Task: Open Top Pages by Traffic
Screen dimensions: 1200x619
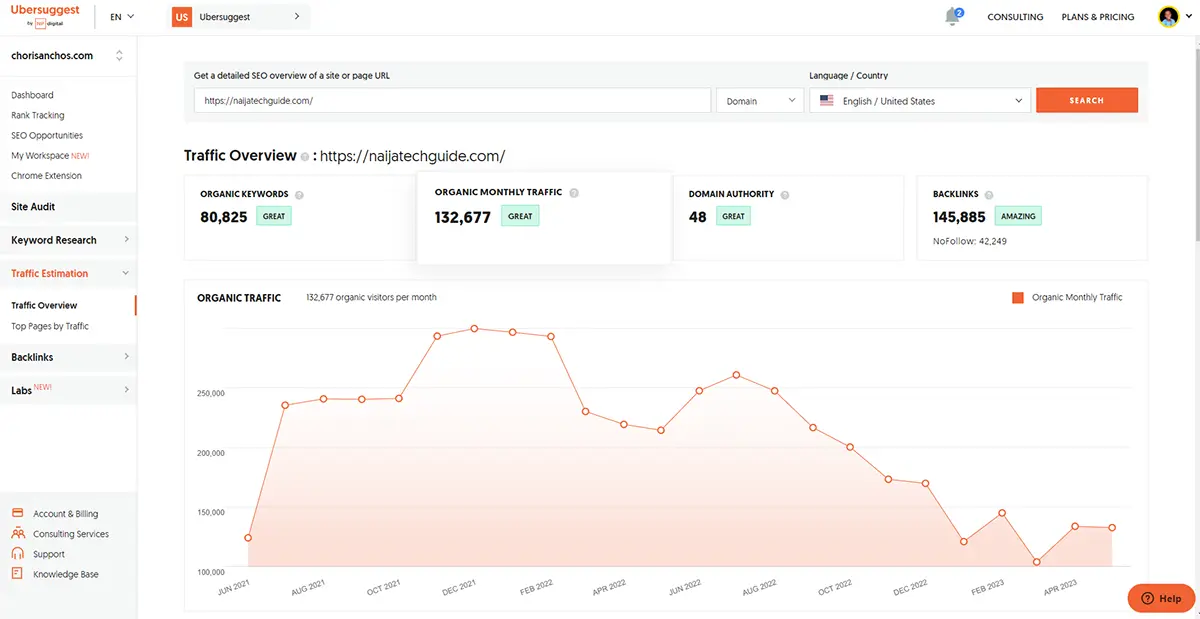Action: tap(50, 326)
